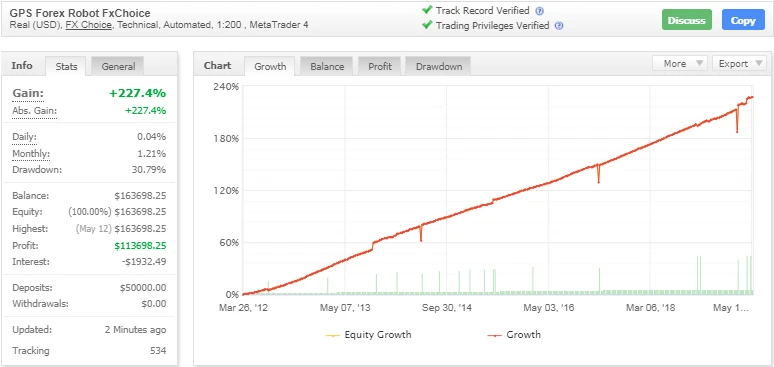Screen dimensions: 774x367
Task: Click the 534 tracking count
Action: (x=158, y=351)
